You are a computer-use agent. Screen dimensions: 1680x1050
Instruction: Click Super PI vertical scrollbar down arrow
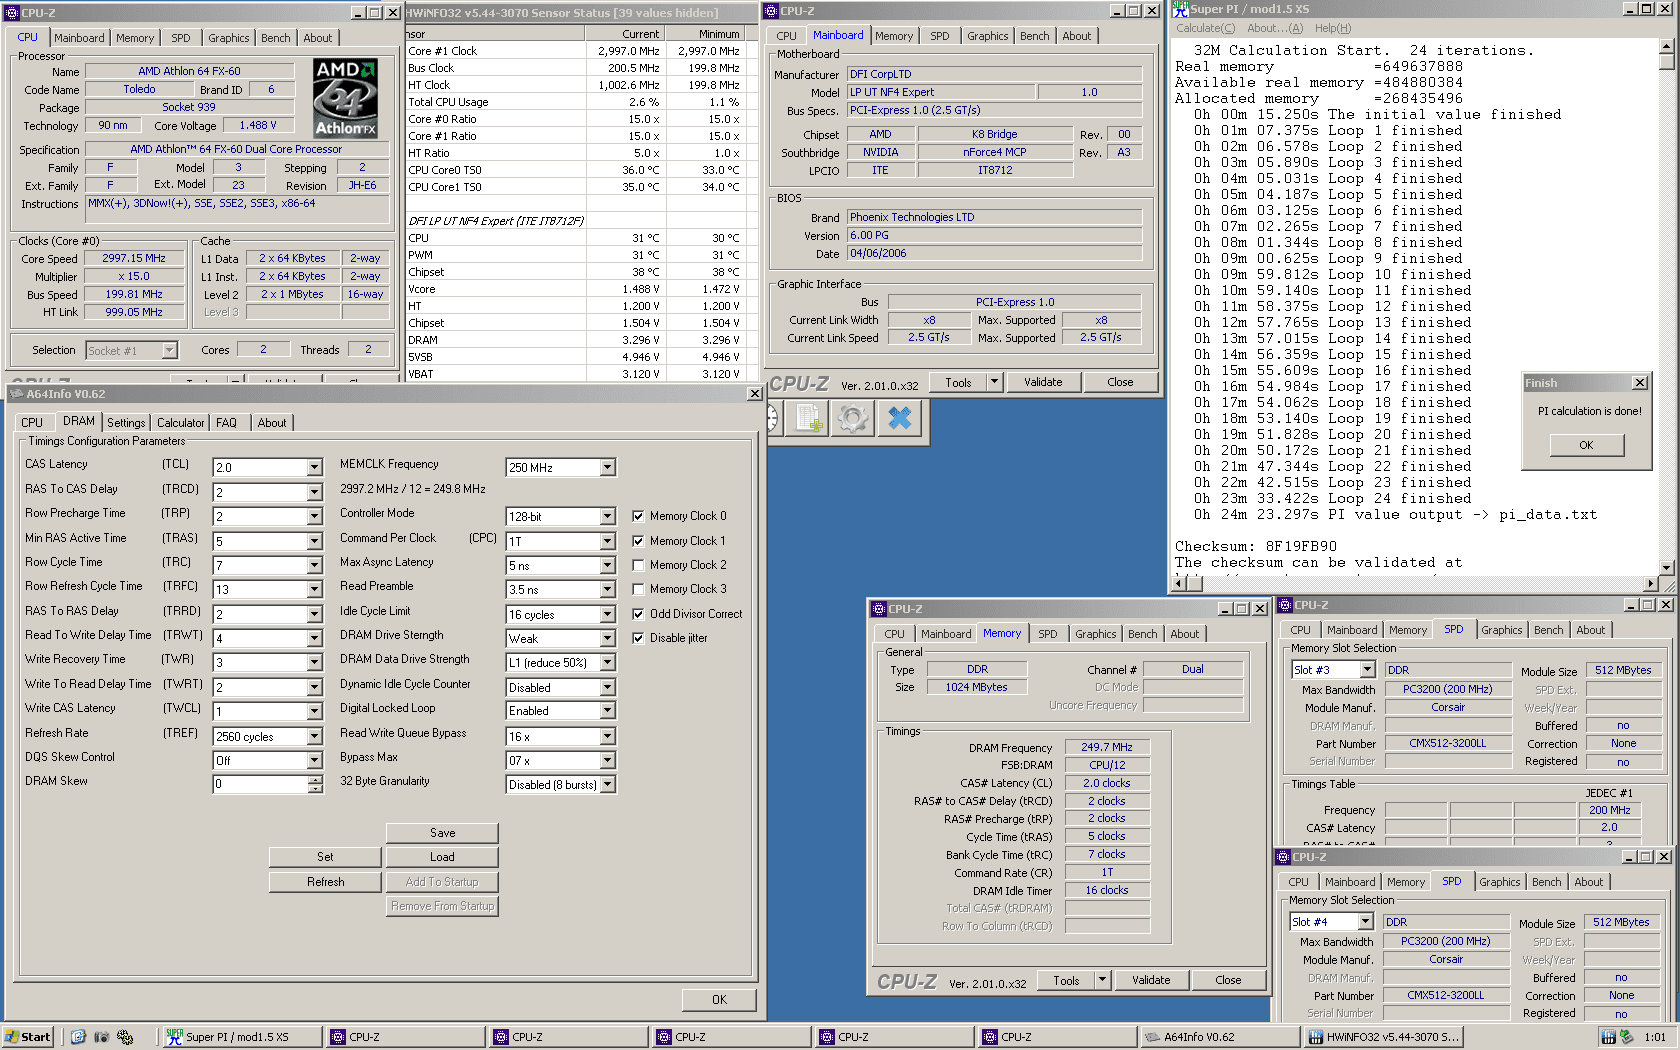(x=1666, y=567)
